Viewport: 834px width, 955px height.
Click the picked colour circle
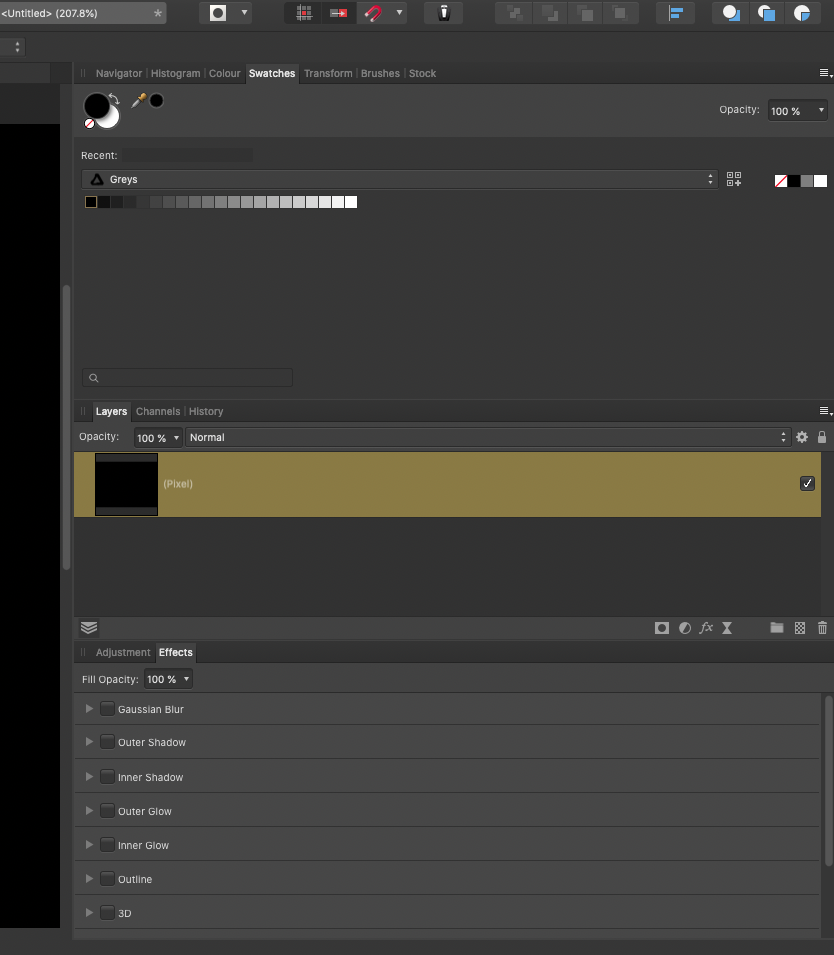pos(157,100)
